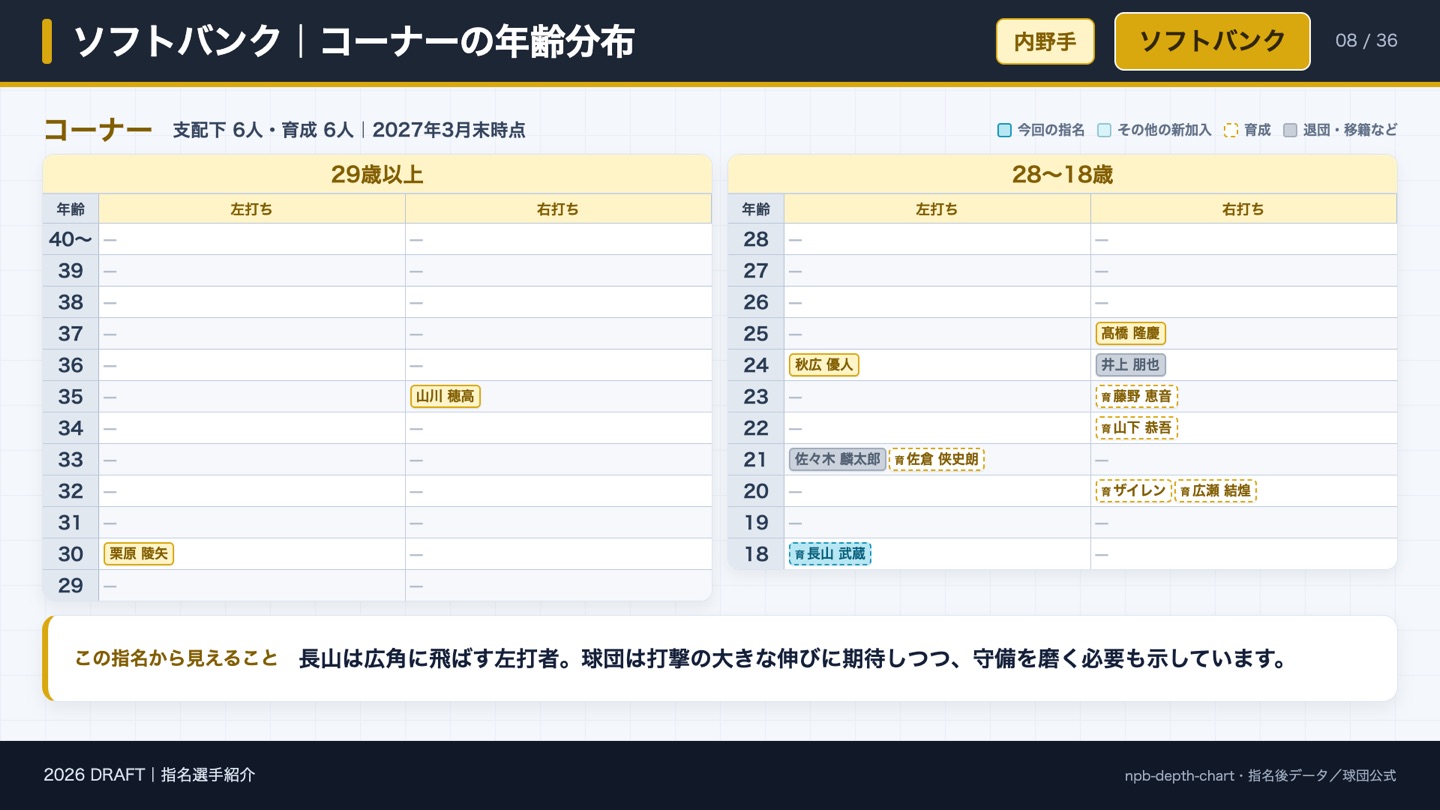Click the age 18 row label

(x=756, y=553)
